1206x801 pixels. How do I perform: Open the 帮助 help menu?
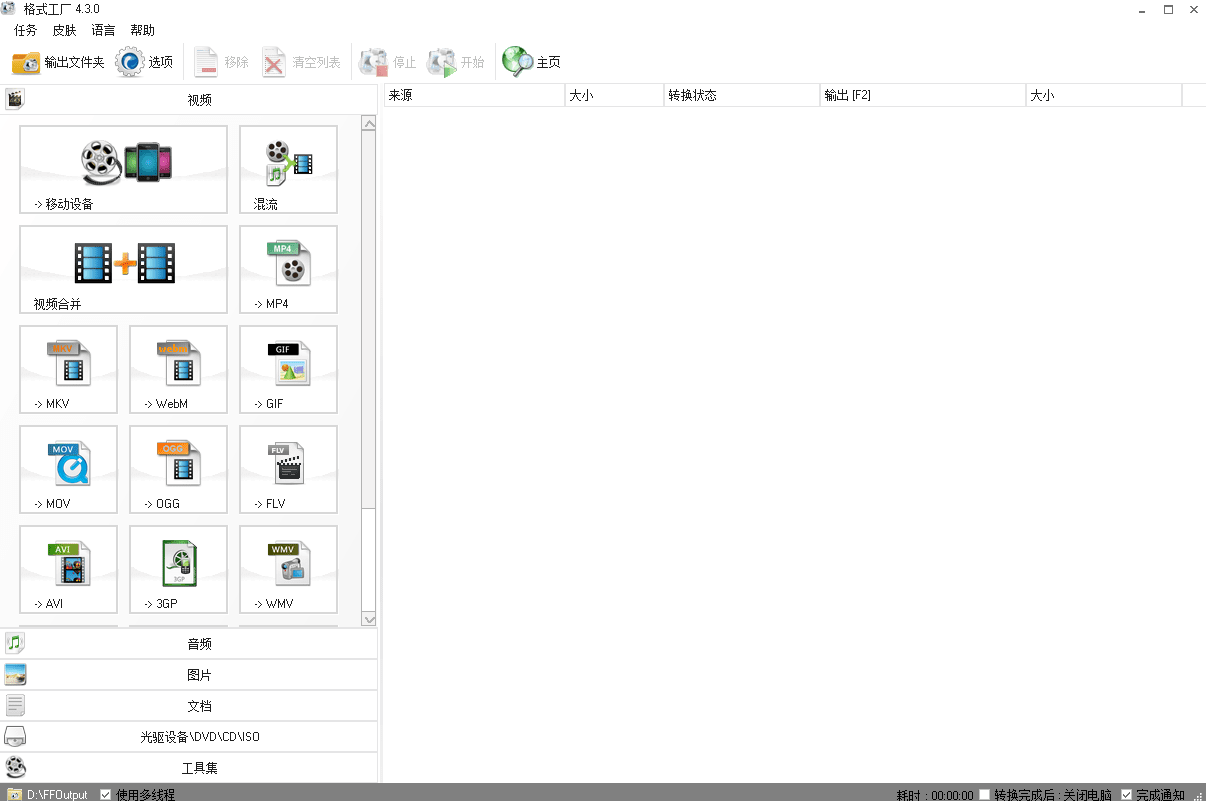click(x=142, y=30)
